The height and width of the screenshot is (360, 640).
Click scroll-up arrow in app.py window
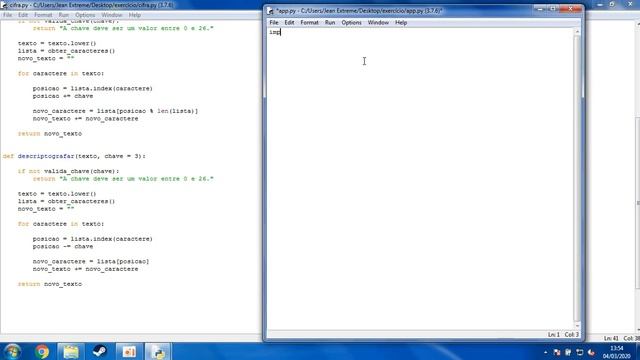pyautogui.click(x=577, y=32)
